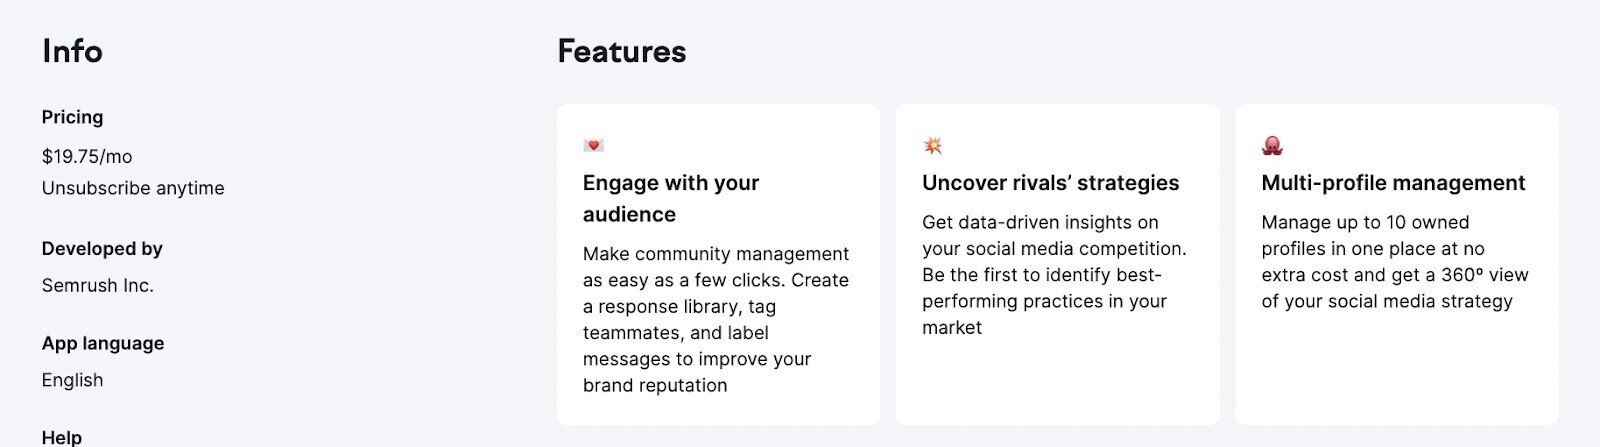
Task: Click the $19.75/mo price text
Action: coord(87,156)
